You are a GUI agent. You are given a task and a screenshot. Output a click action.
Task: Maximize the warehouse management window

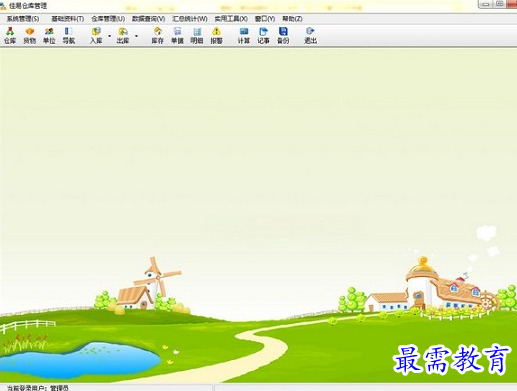tap(499, 4)
